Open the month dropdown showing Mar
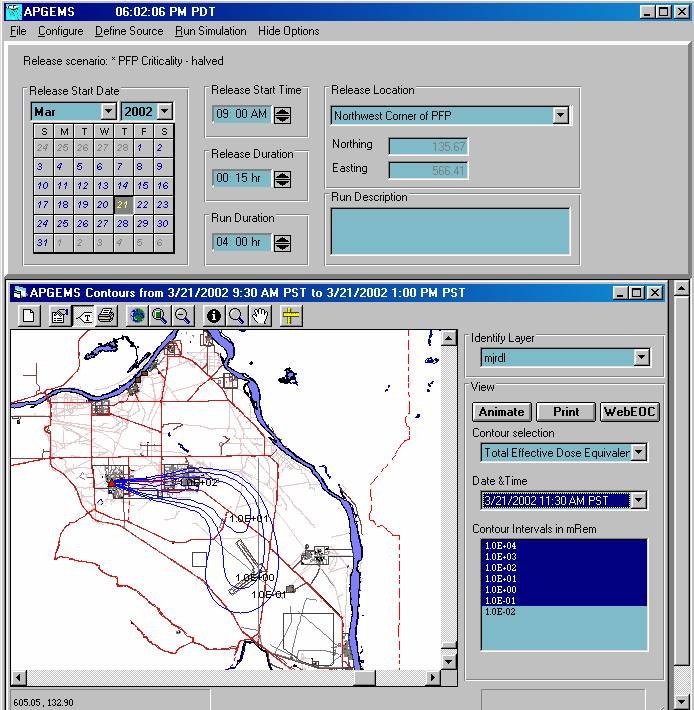694x710 pixels. pos(109,111)
